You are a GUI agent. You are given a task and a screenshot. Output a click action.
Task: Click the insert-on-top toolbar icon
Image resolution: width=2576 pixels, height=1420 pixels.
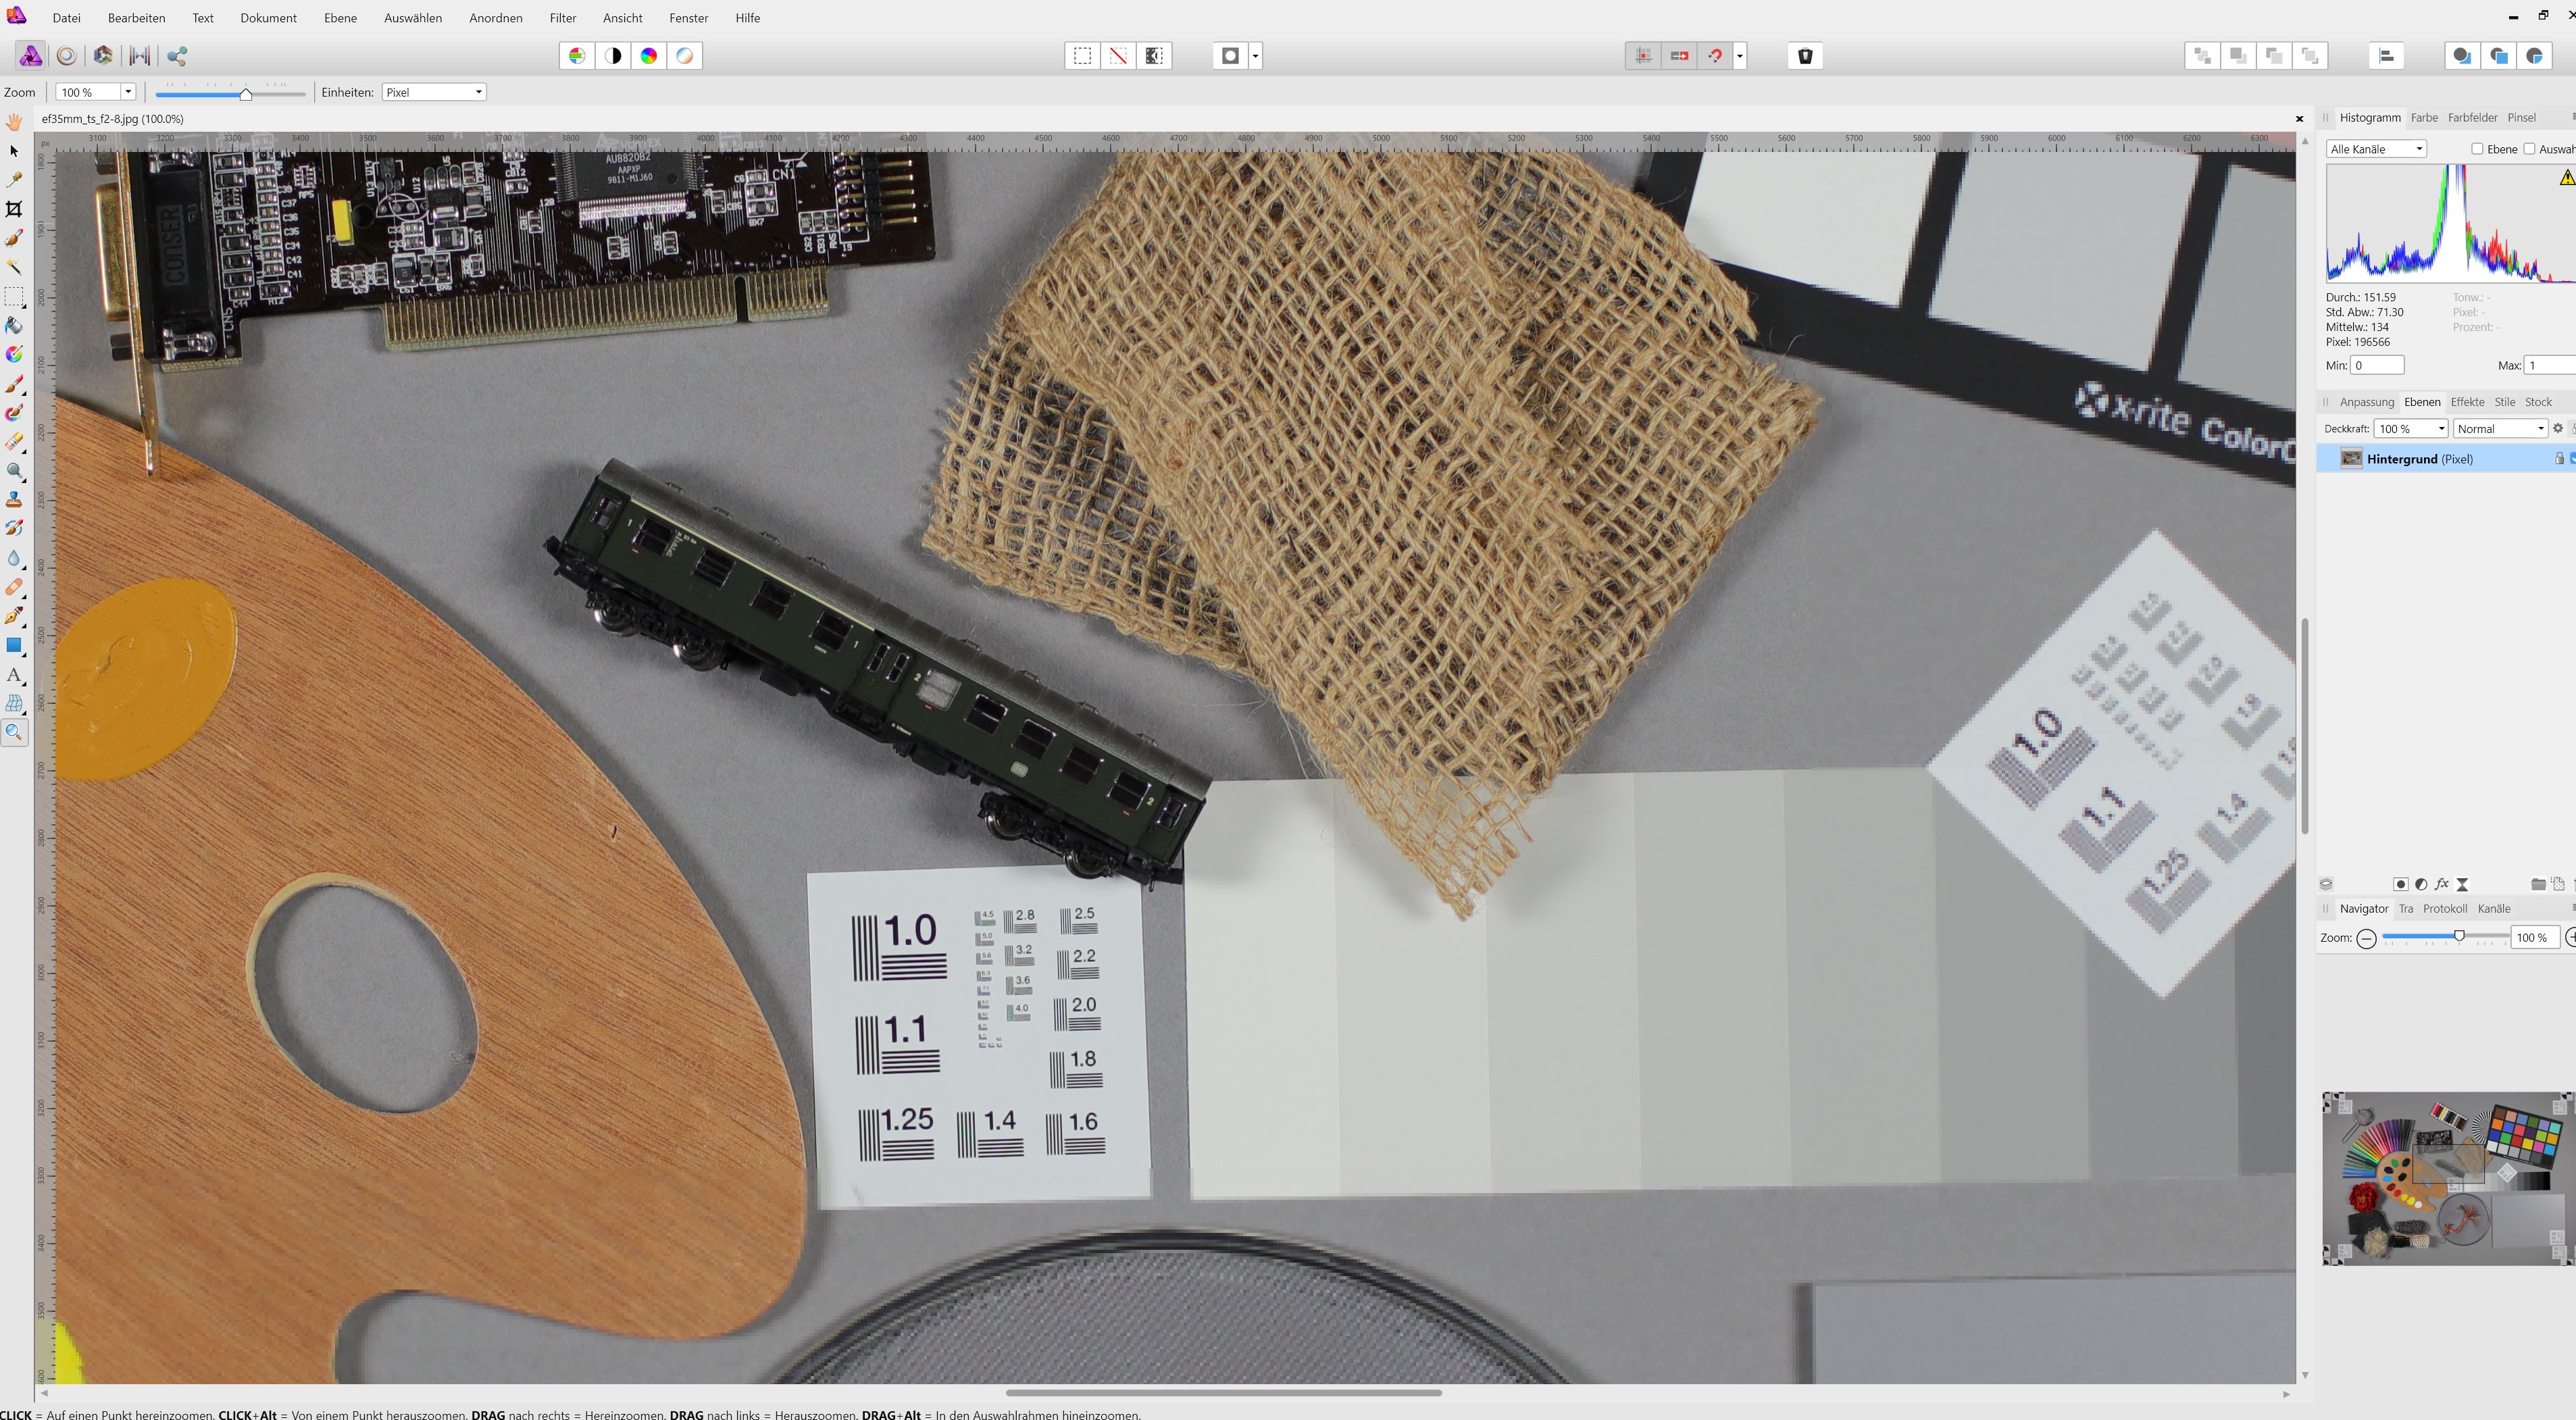[x=2498, y=56]
